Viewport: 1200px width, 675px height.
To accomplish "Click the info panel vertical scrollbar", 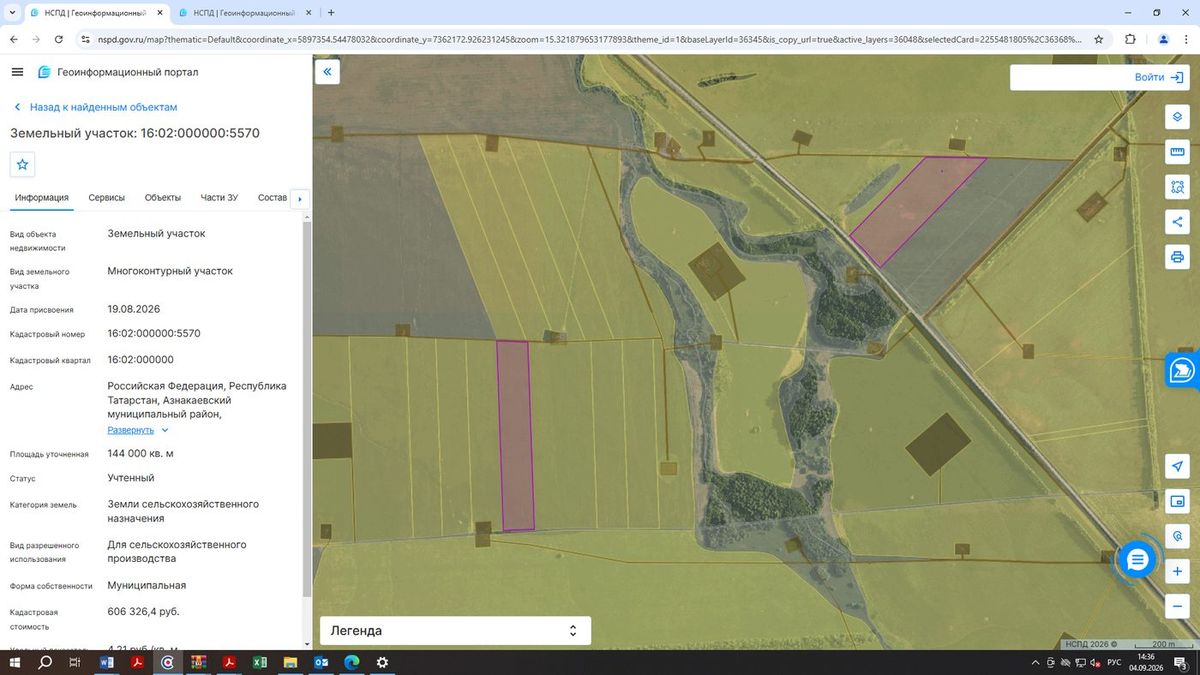I will (x=306, y=410).
